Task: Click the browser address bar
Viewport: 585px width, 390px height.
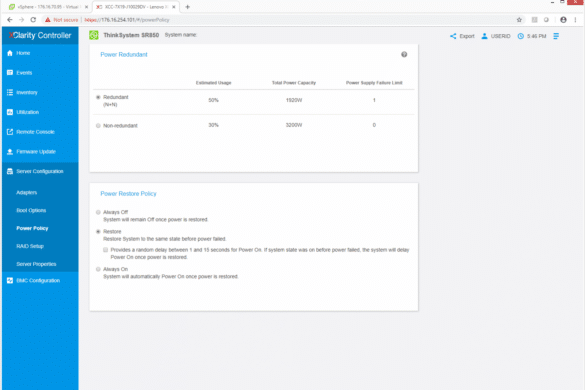Action: click(x=298, y=20)
